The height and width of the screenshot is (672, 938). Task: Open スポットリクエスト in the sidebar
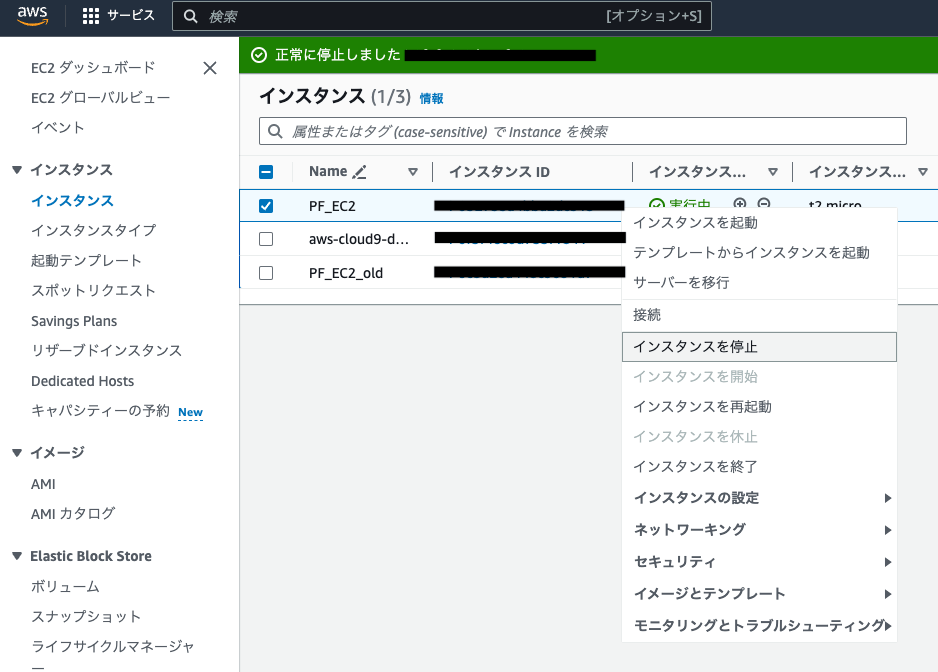coord(93,291)
